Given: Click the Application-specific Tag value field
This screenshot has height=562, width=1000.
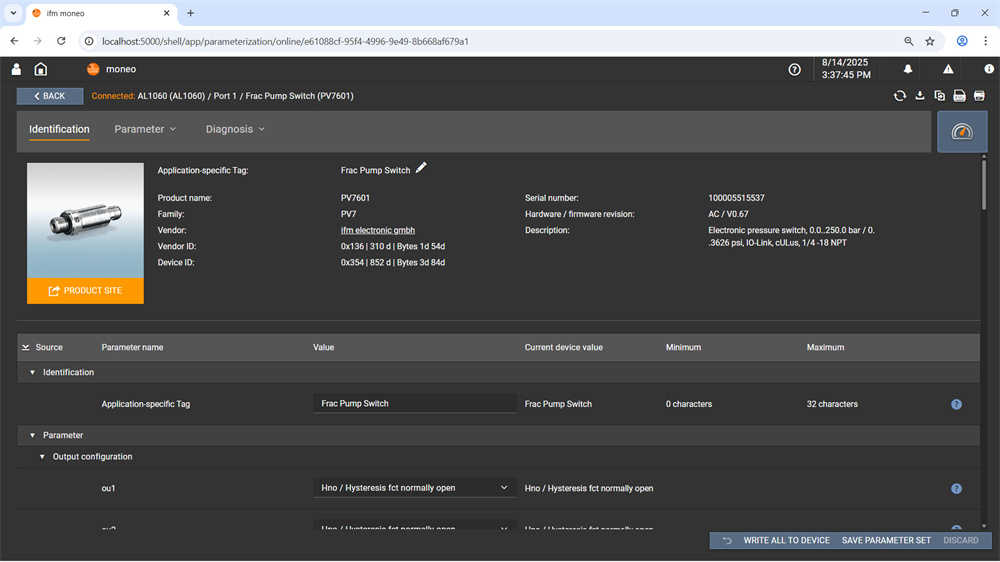Looking at the screenshot, I should [x=414, y=404].
